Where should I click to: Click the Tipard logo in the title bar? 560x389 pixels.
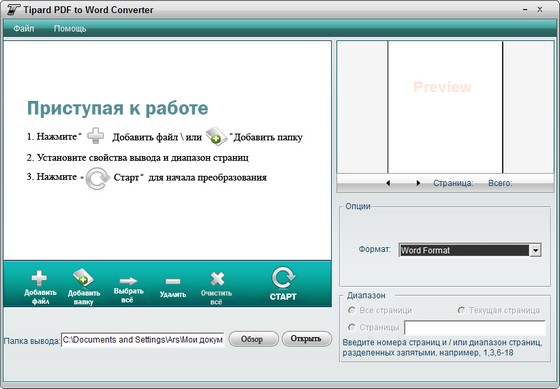(13, 10)
